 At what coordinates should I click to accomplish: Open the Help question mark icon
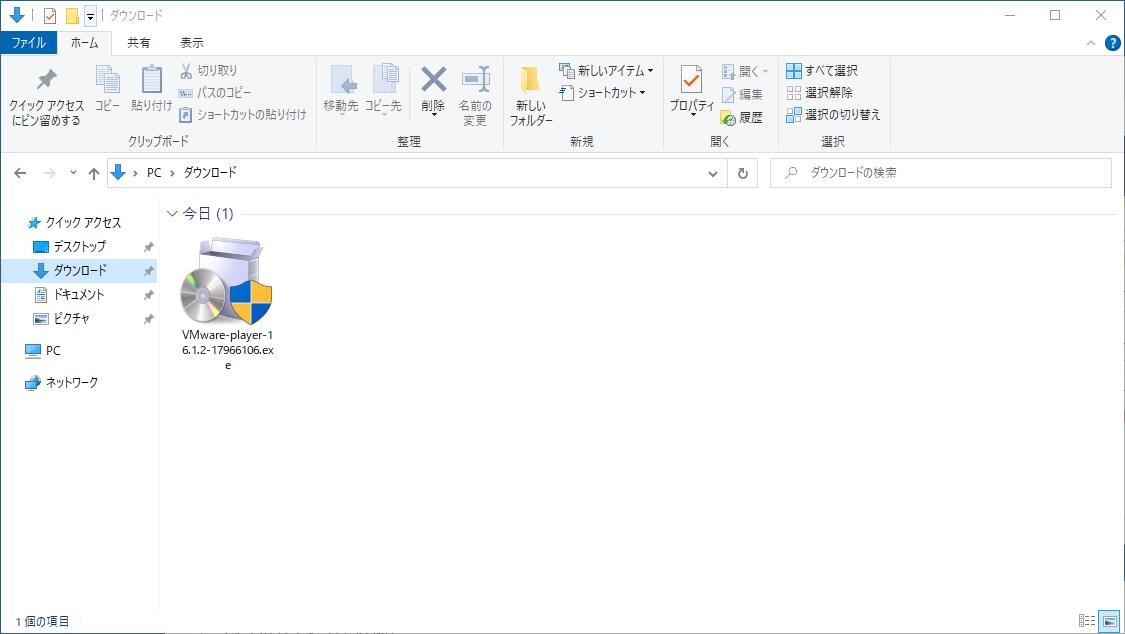(x=1112, y=43)
